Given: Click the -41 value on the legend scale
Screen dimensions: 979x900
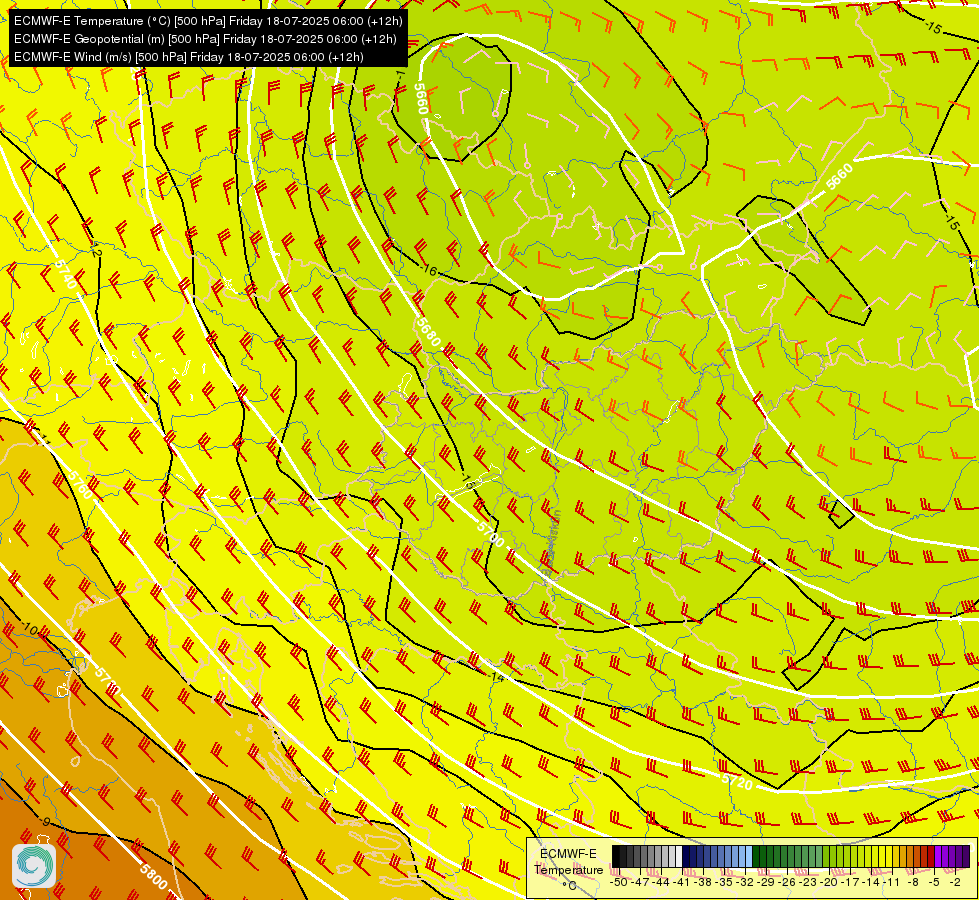Looking at the screenshot, I should [682, 882].
